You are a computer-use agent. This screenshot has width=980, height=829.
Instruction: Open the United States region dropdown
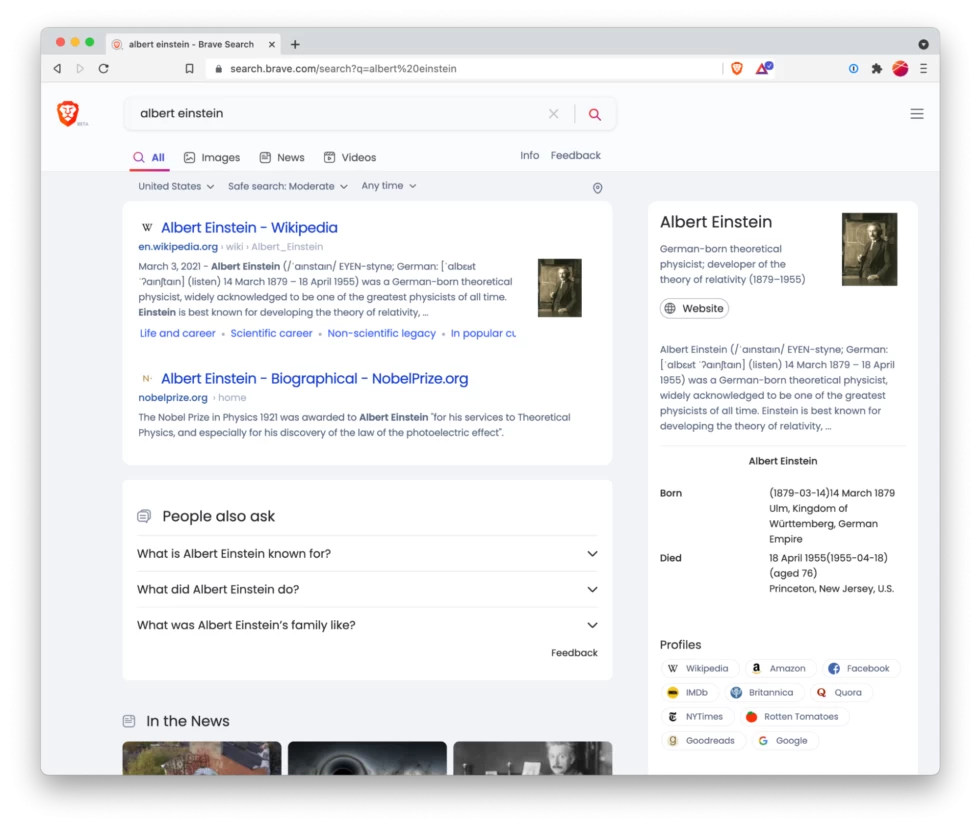click(x=176, y=186)
